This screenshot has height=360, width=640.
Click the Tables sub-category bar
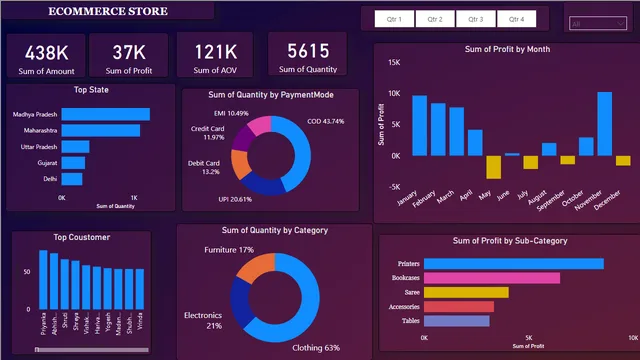[x=457, y=321]
